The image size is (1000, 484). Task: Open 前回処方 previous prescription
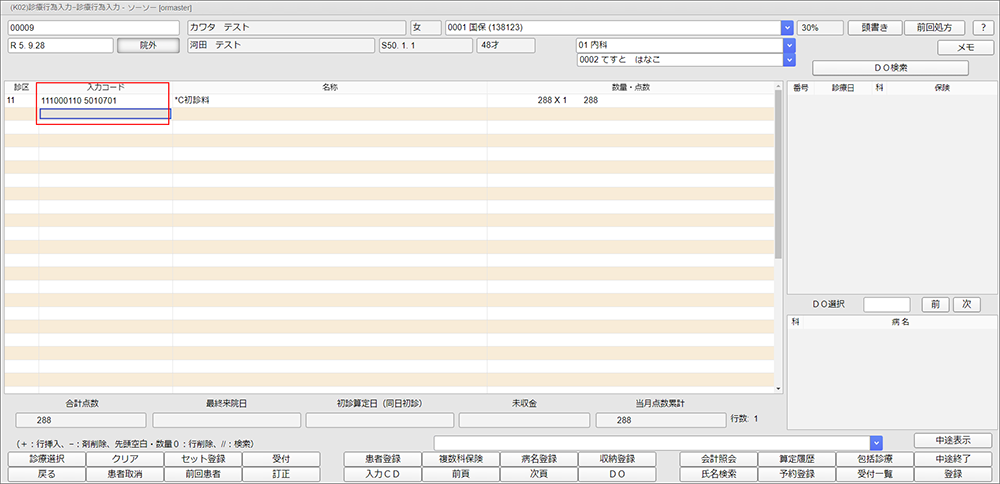click(933, 28)
